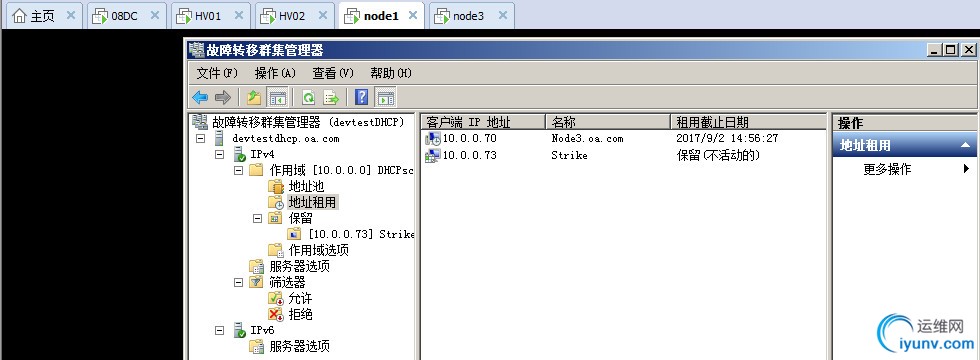
Task: Toggle the console tree pane icon
Action: click(277, 98)
